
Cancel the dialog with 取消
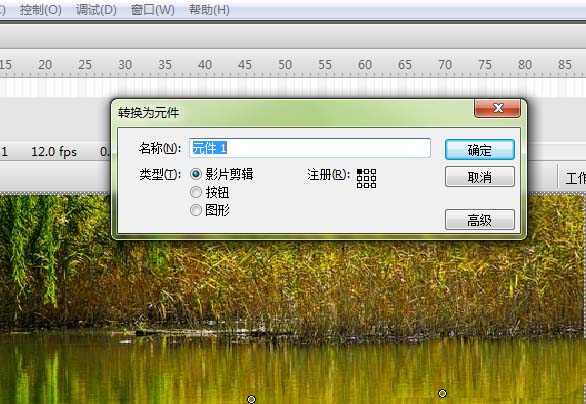480,176
